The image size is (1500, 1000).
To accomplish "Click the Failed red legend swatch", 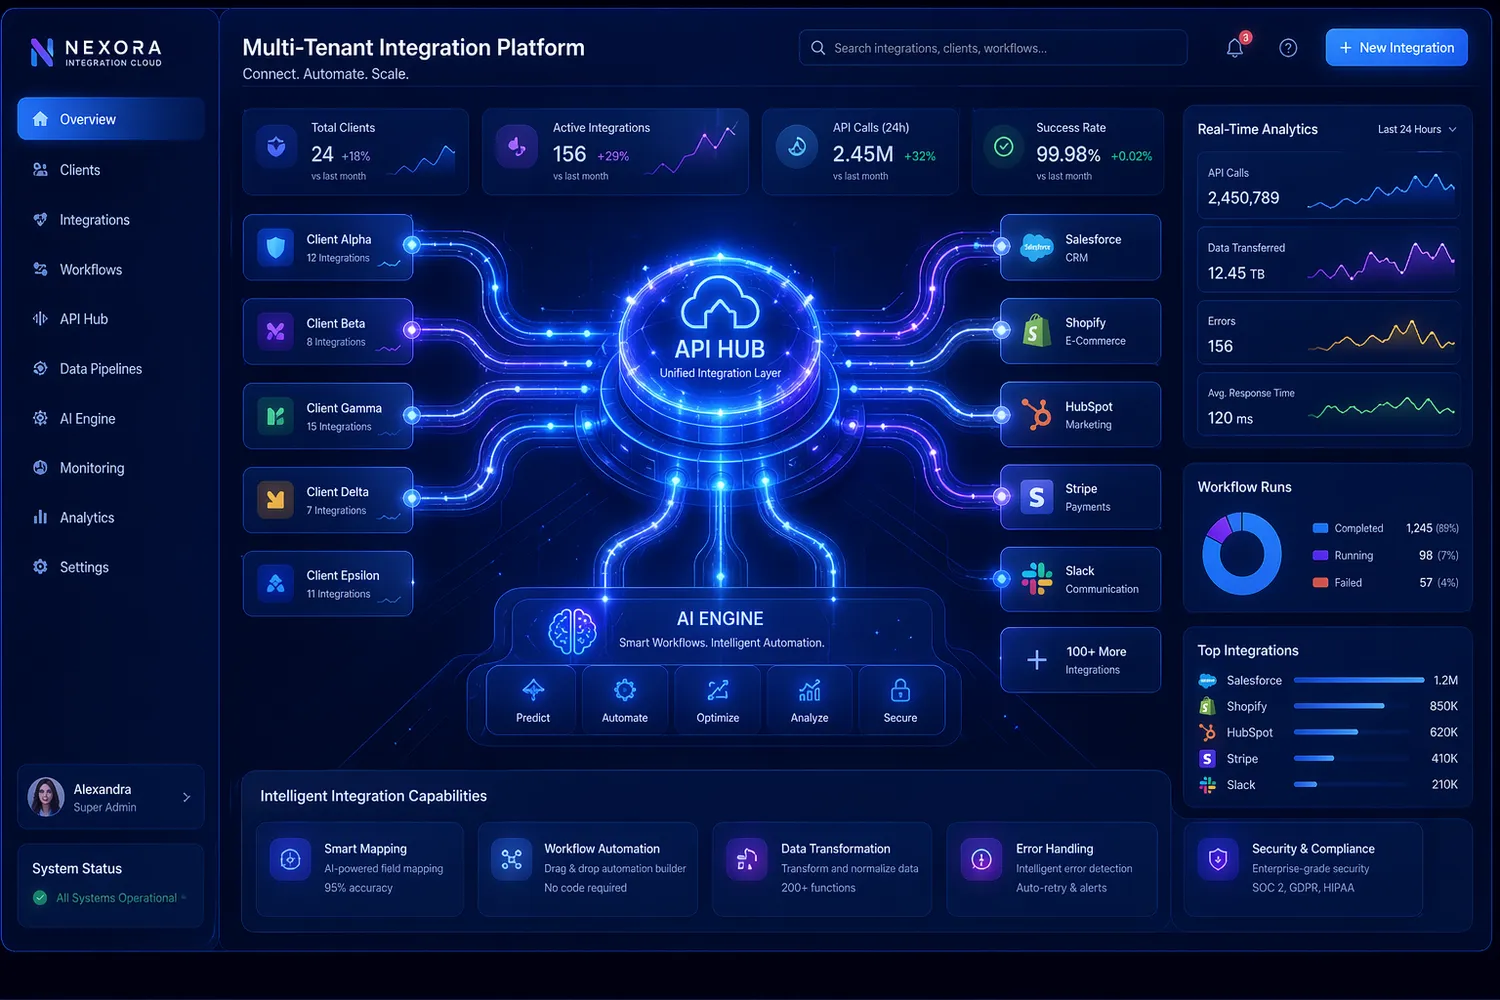I will (x=1320, y=582).
